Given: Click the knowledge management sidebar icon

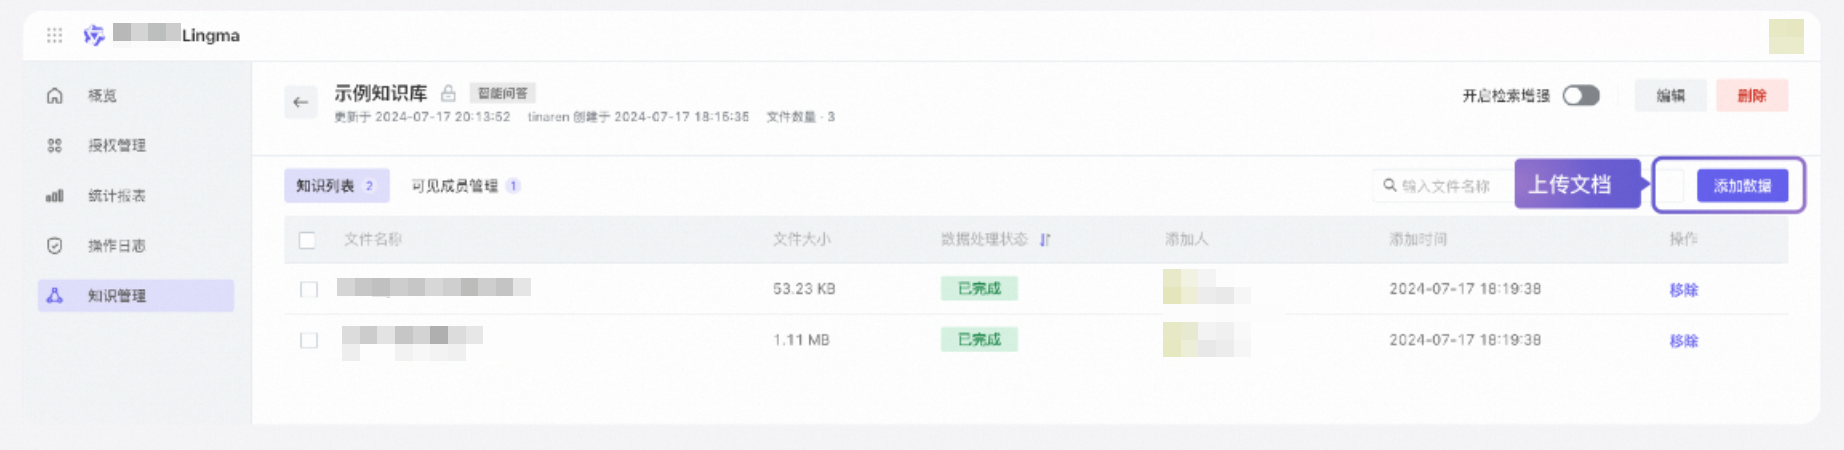Looking at the screenshot, I should 55,296.
